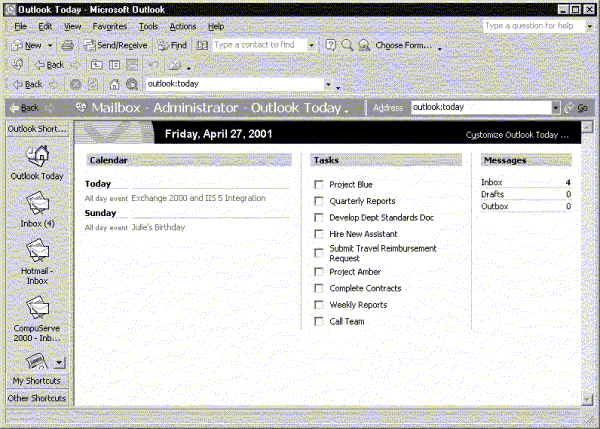
Task: Click Back button next to Up One Level icon
Action: pyautogui.click(x=50, y=65)
